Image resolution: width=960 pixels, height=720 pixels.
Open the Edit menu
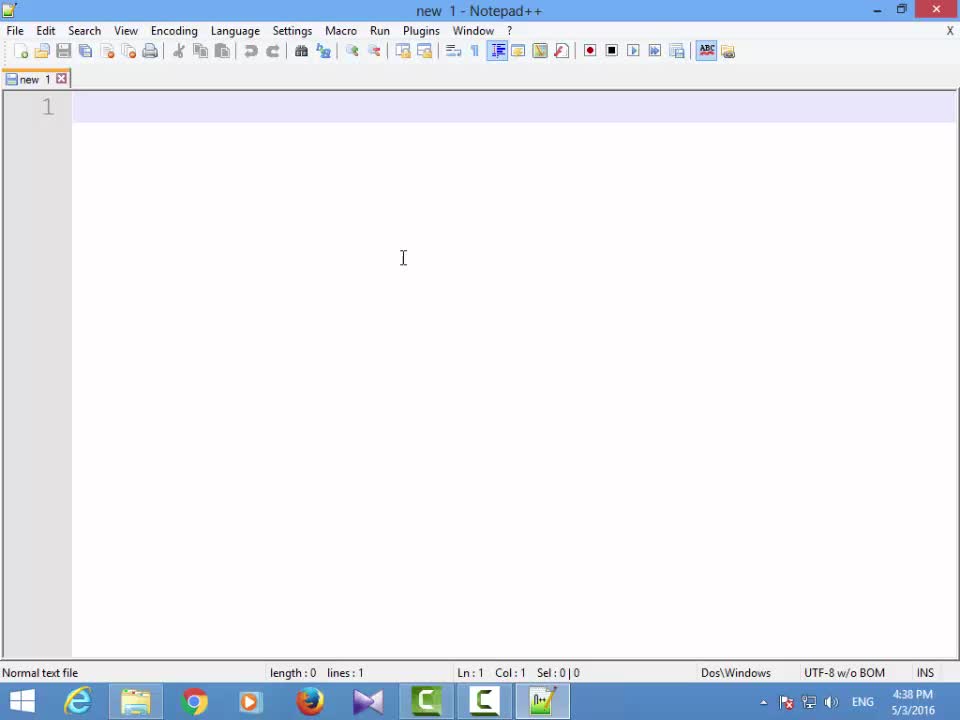(x=45, y=31)
